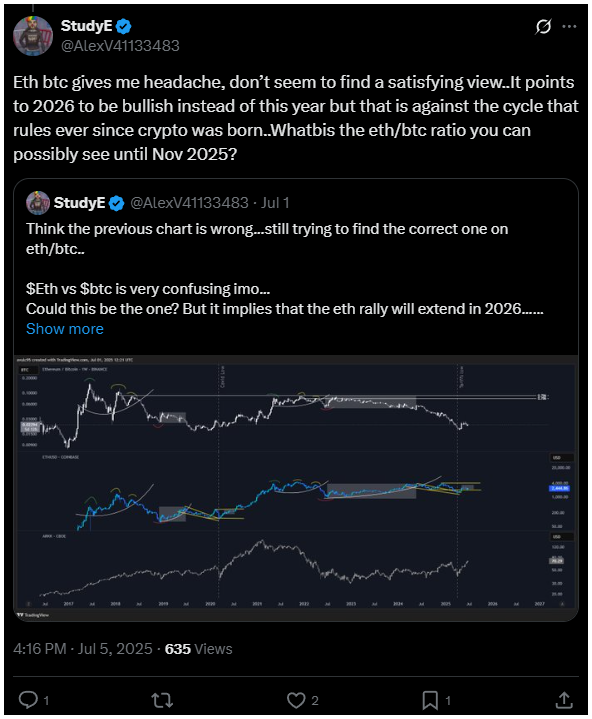Open the TradingView chart image
The height and width of the screenshot is (719, 592).
pyautogui.click(x=296, y=488)
